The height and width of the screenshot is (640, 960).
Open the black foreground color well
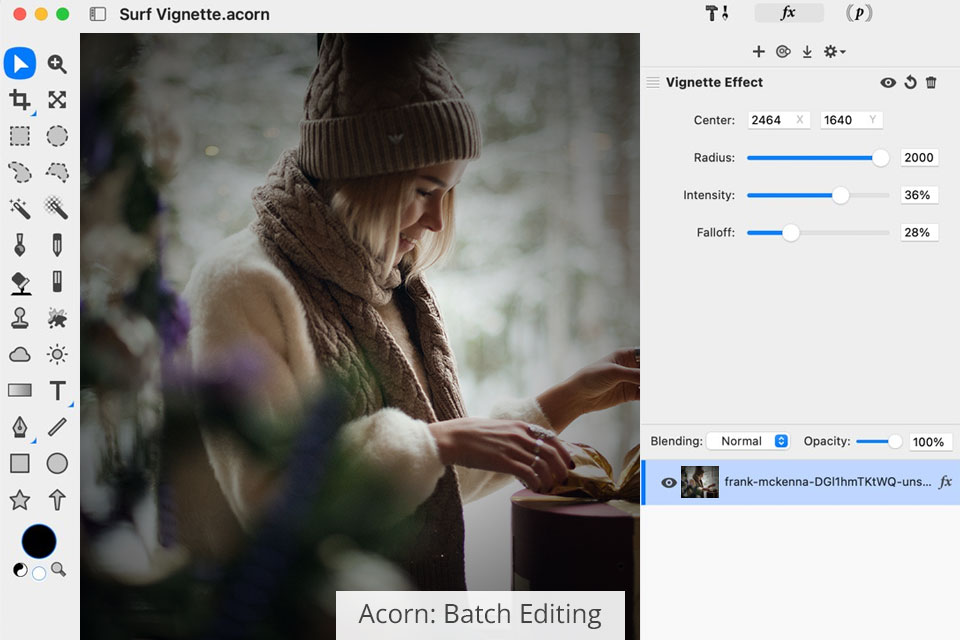click(x=39, y=541)
